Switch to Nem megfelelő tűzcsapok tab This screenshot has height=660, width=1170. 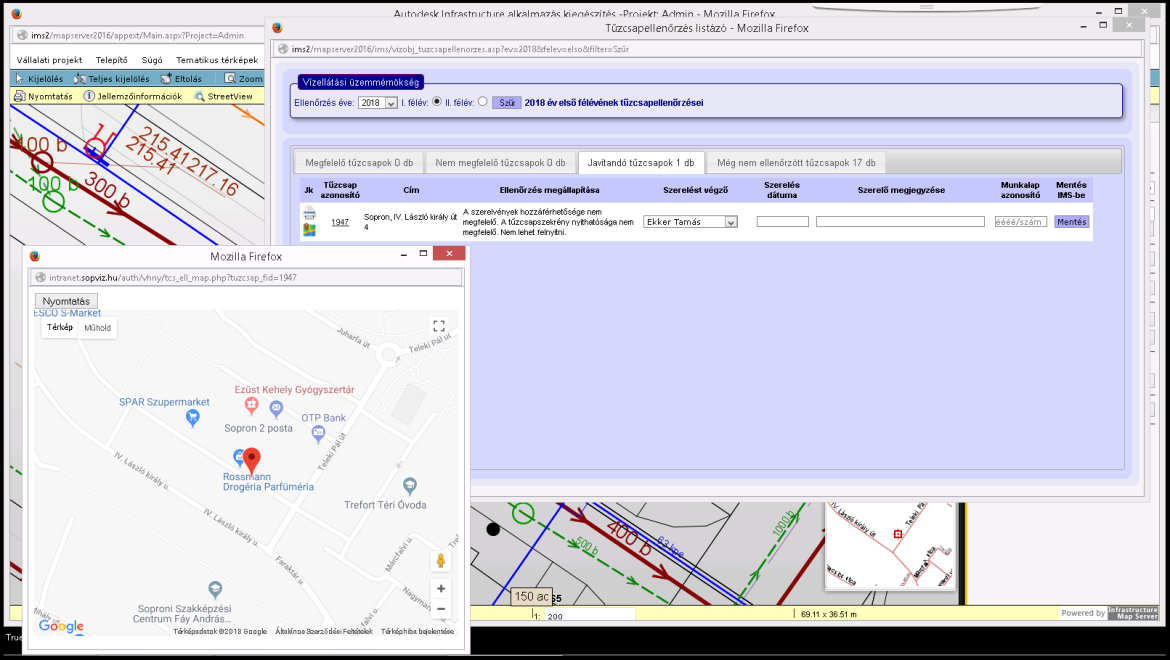[500, 163]
